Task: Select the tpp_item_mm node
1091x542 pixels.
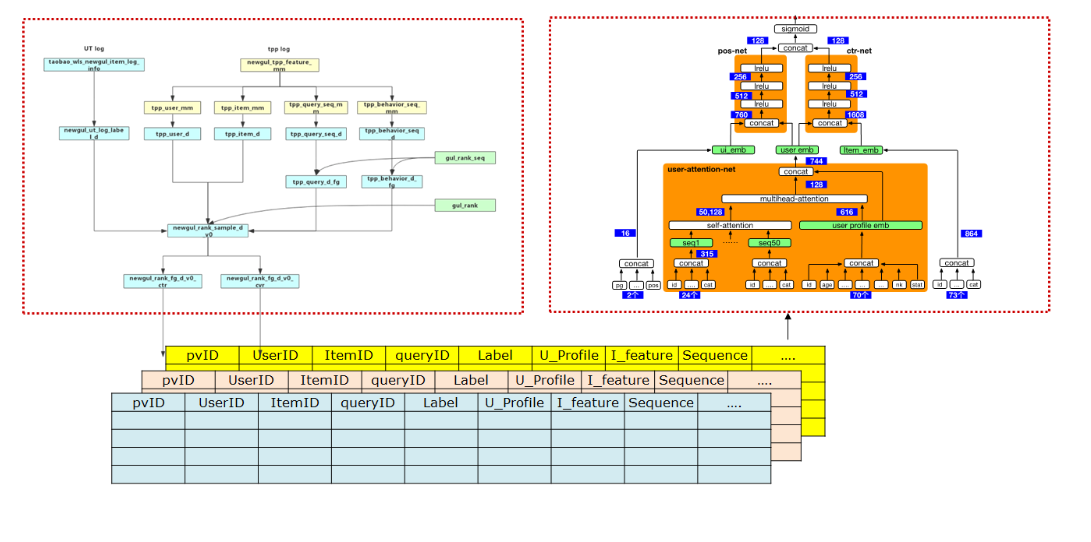Action: (x=241, y=108)
